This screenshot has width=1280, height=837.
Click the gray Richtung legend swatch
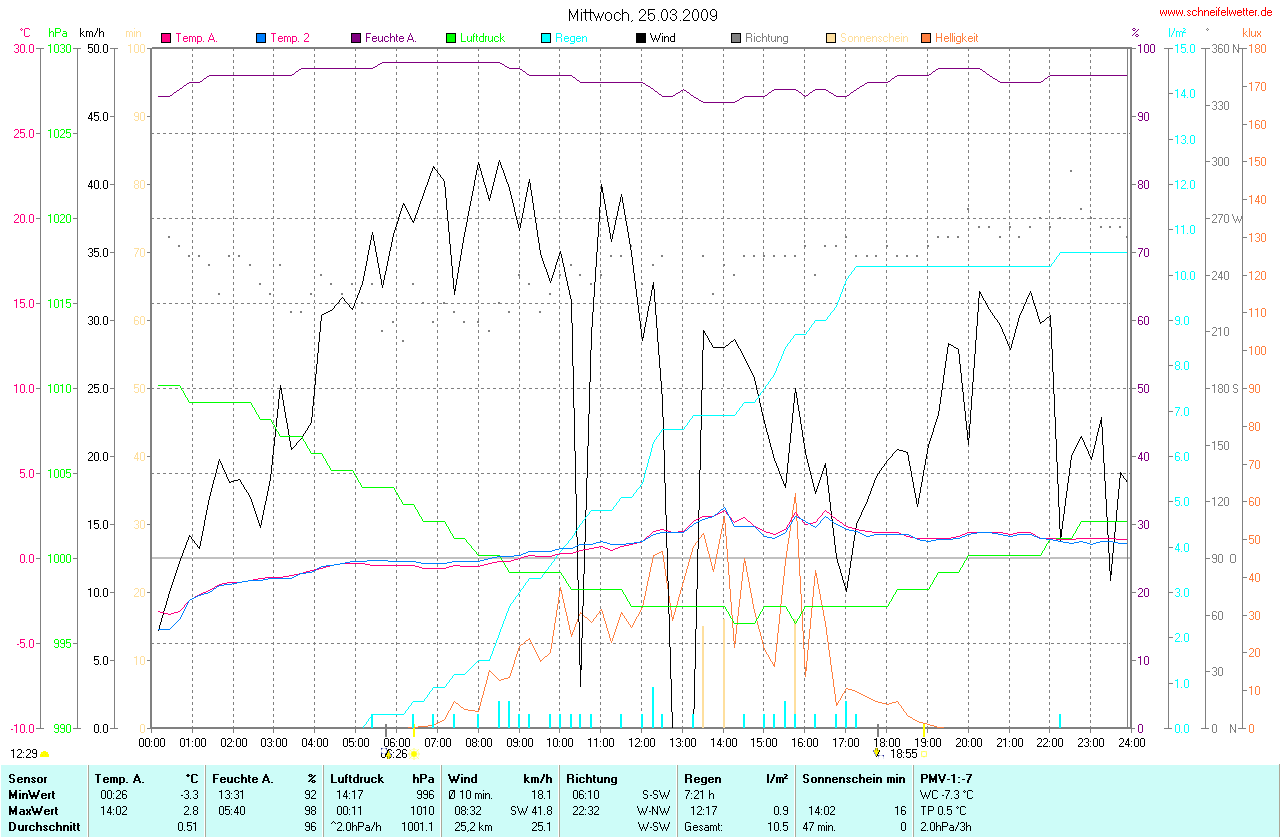[736, 38]
